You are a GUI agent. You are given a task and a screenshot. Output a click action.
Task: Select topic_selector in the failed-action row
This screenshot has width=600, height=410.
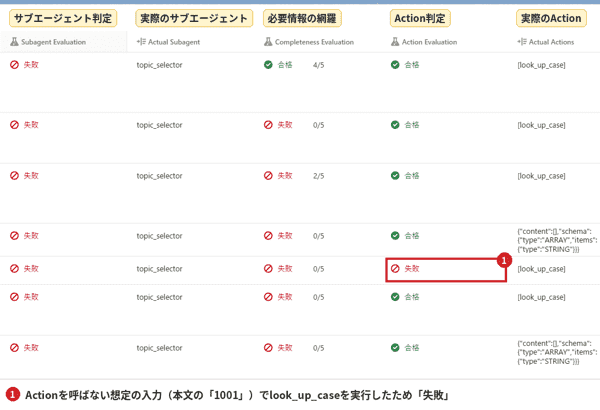pyautogui.click(x=159, y=269)
